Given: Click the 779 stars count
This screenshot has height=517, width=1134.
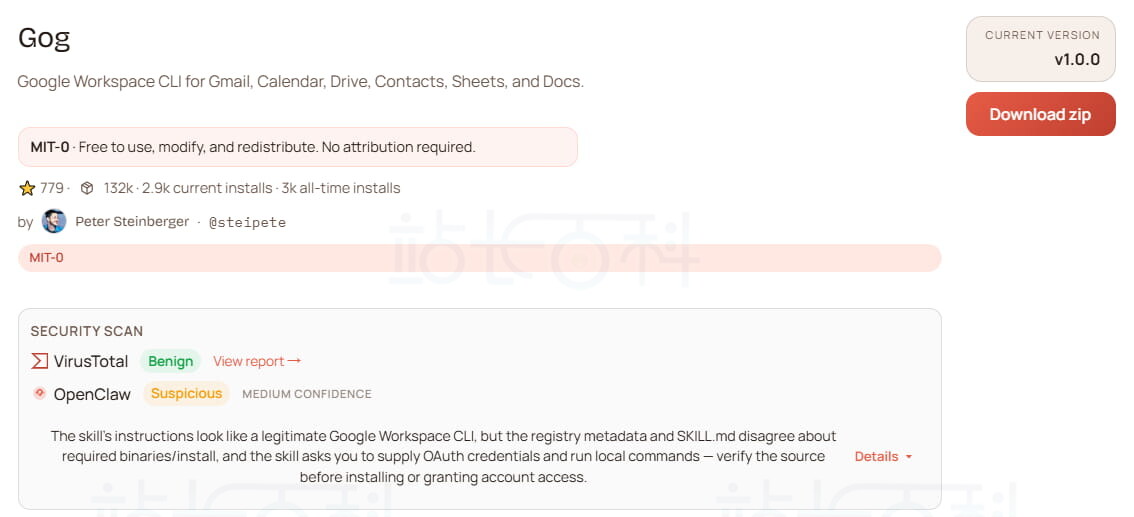Looking at the screenshot, I should tap(51, 188).
